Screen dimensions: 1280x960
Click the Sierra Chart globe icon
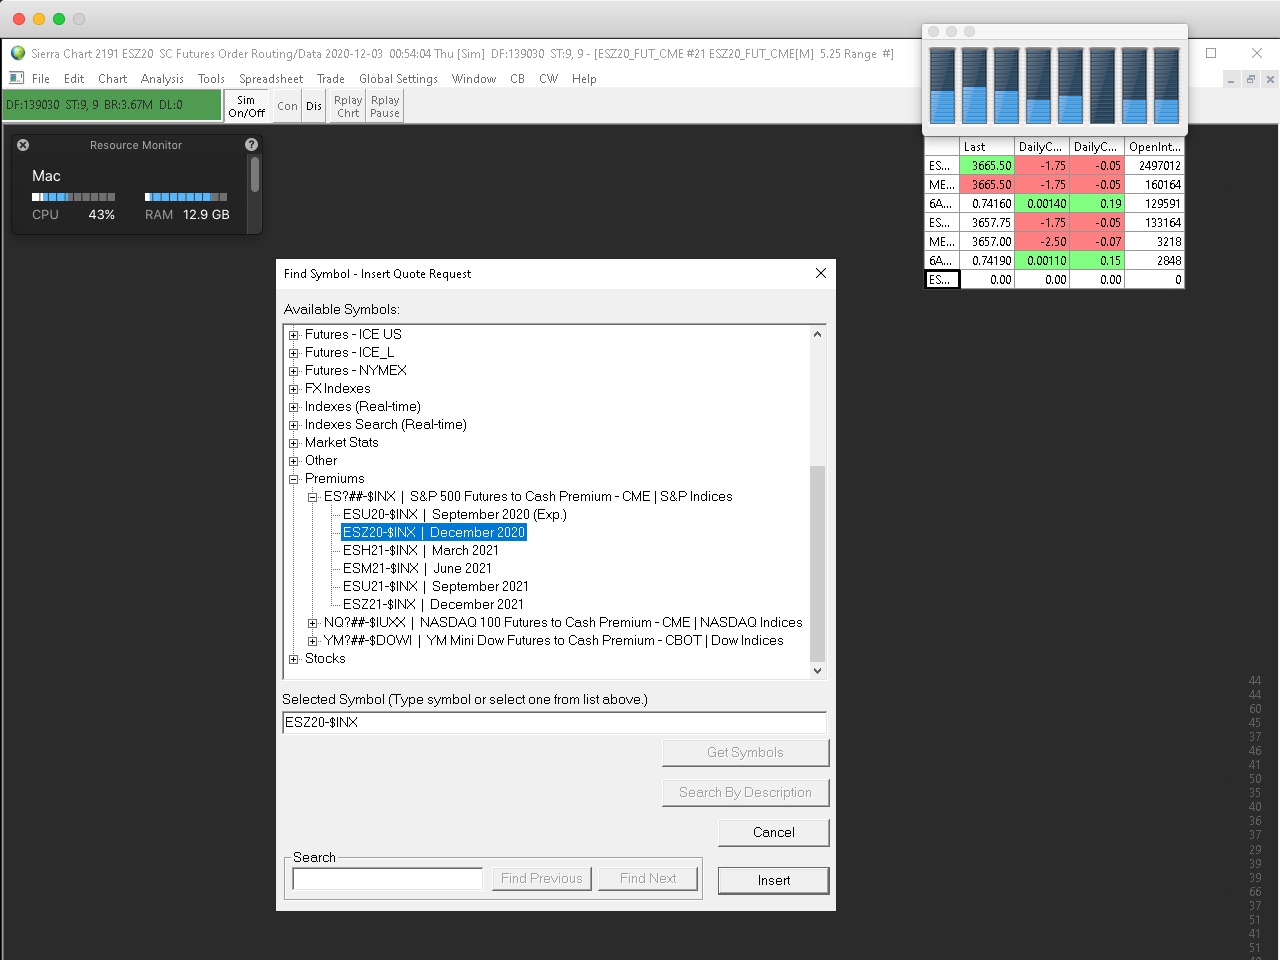pyautogui.click(x=18, y=54)
